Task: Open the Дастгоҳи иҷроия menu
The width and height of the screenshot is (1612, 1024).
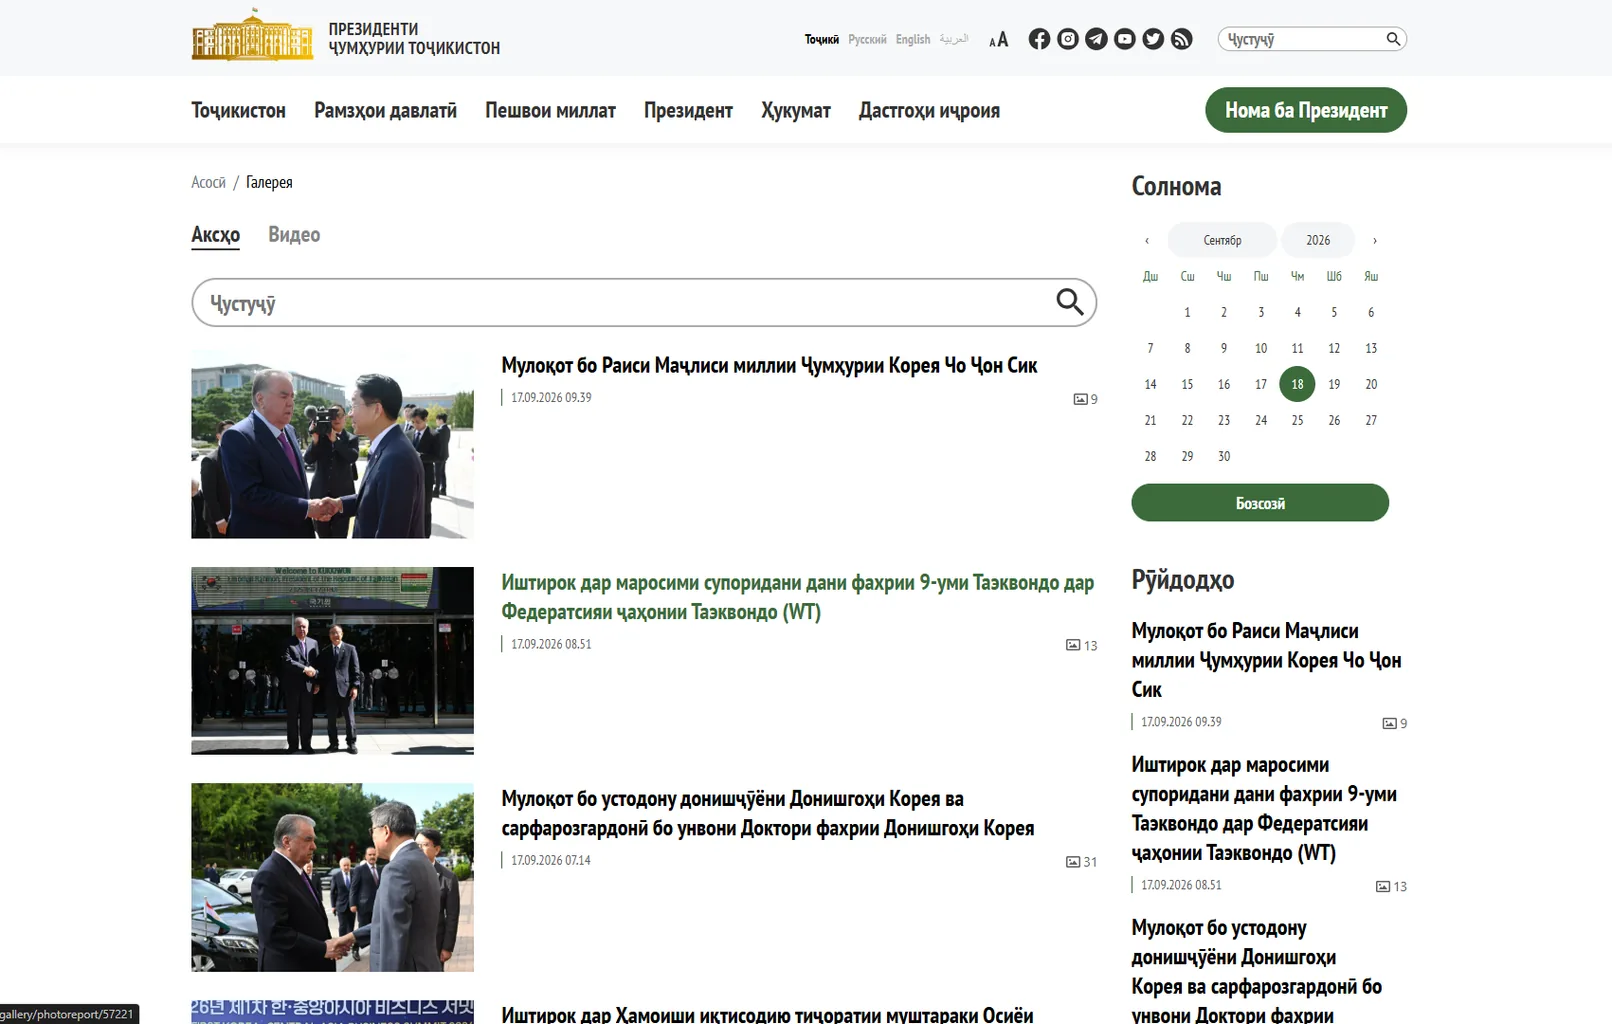Action: point(929,110)
